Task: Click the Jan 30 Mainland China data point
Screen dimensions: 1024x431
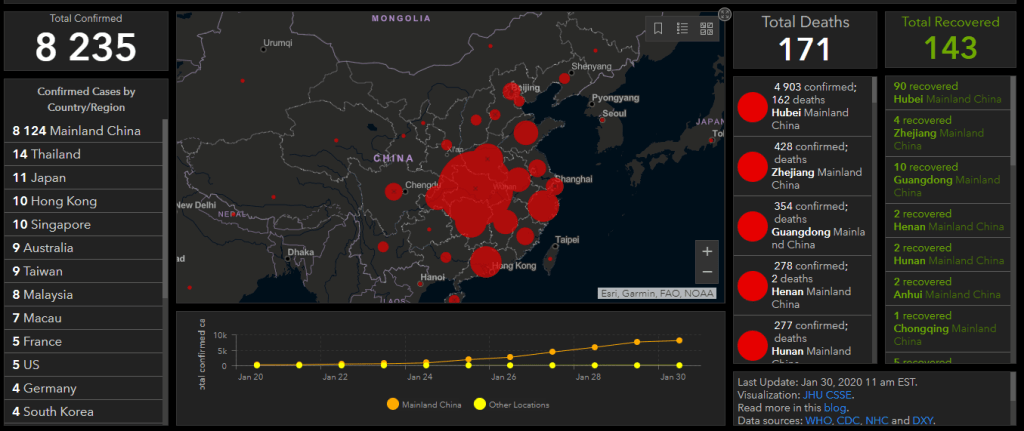Action: [x=679, y=340]
